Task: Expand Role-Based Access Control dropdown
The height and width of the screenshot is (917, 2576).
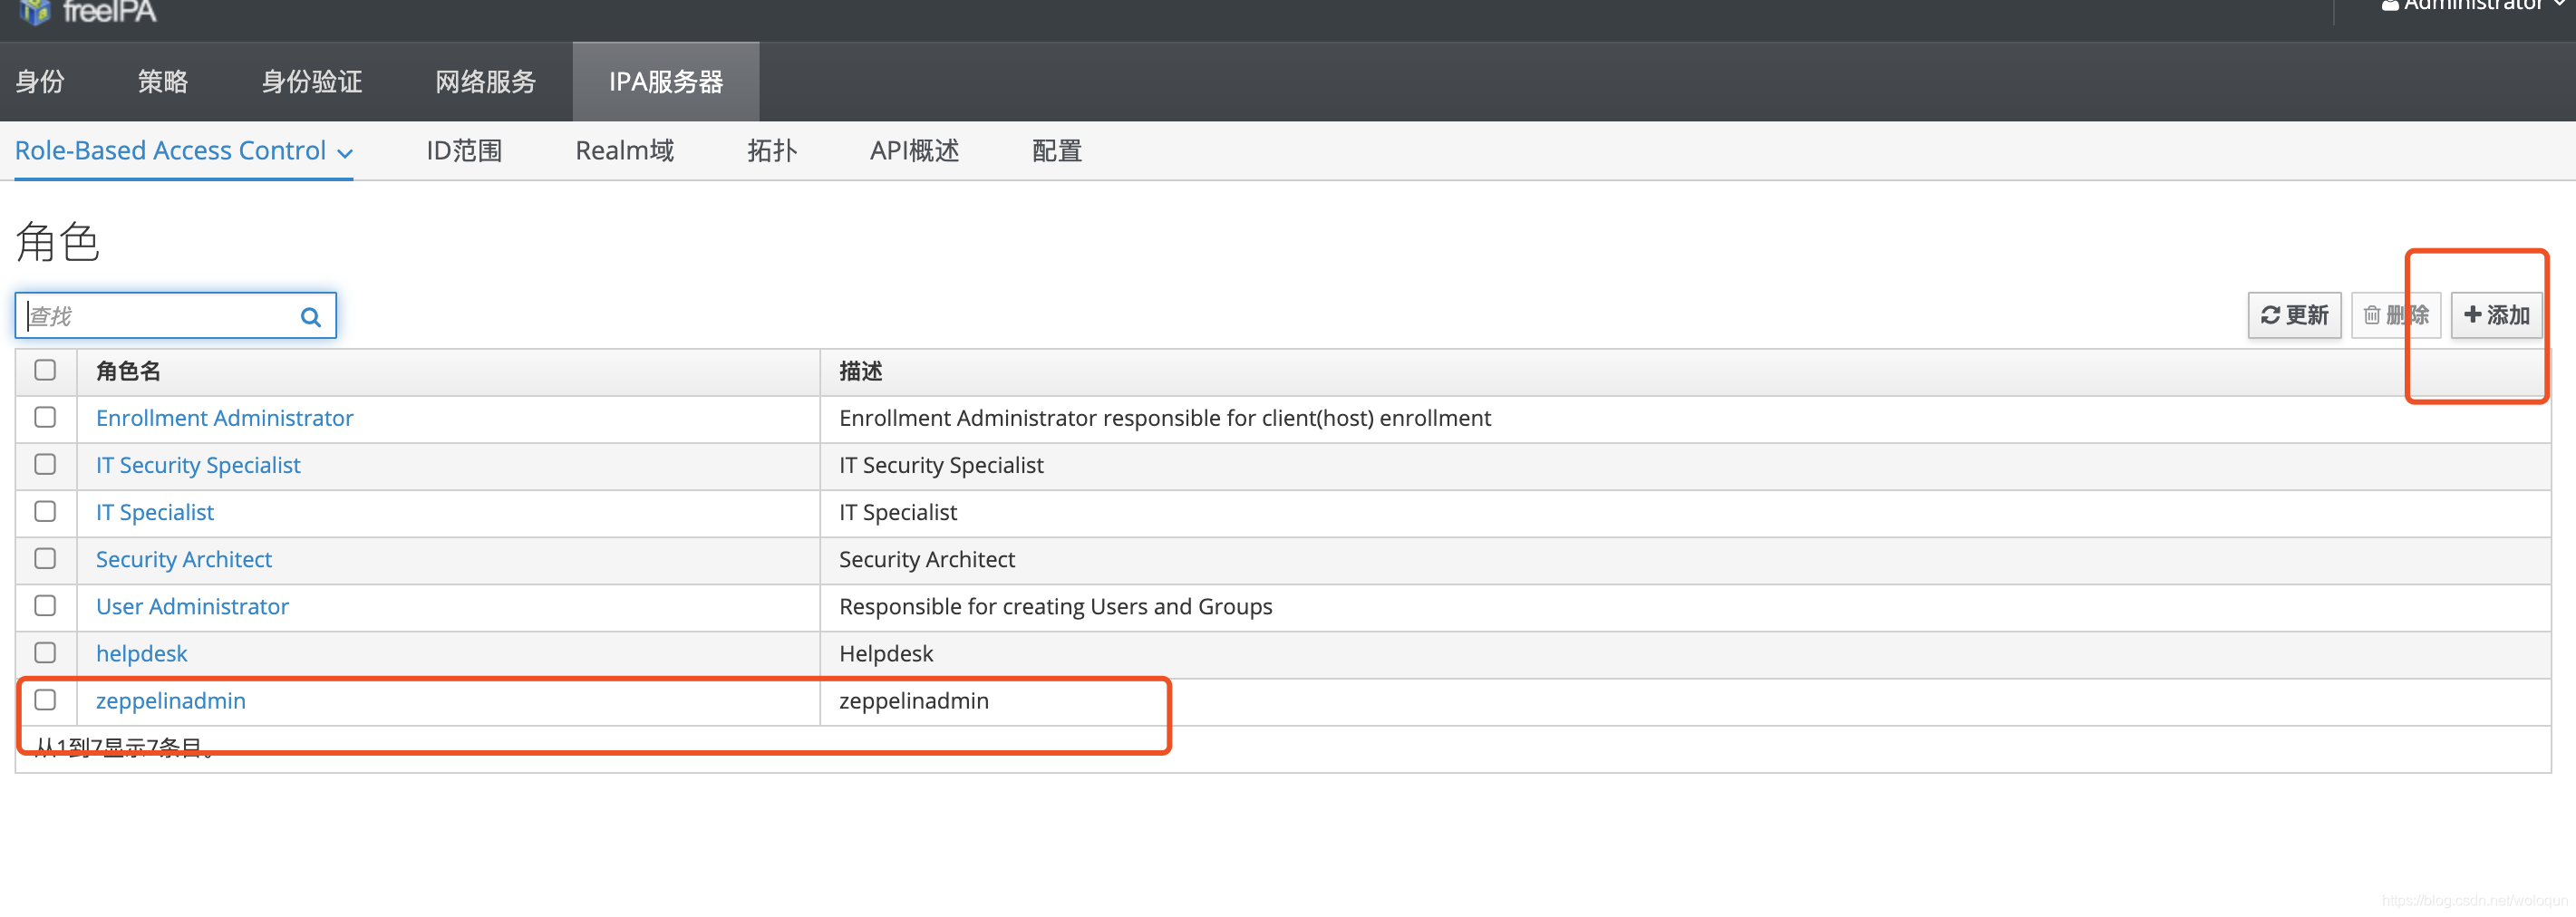Action: click(x=184, y=150)
